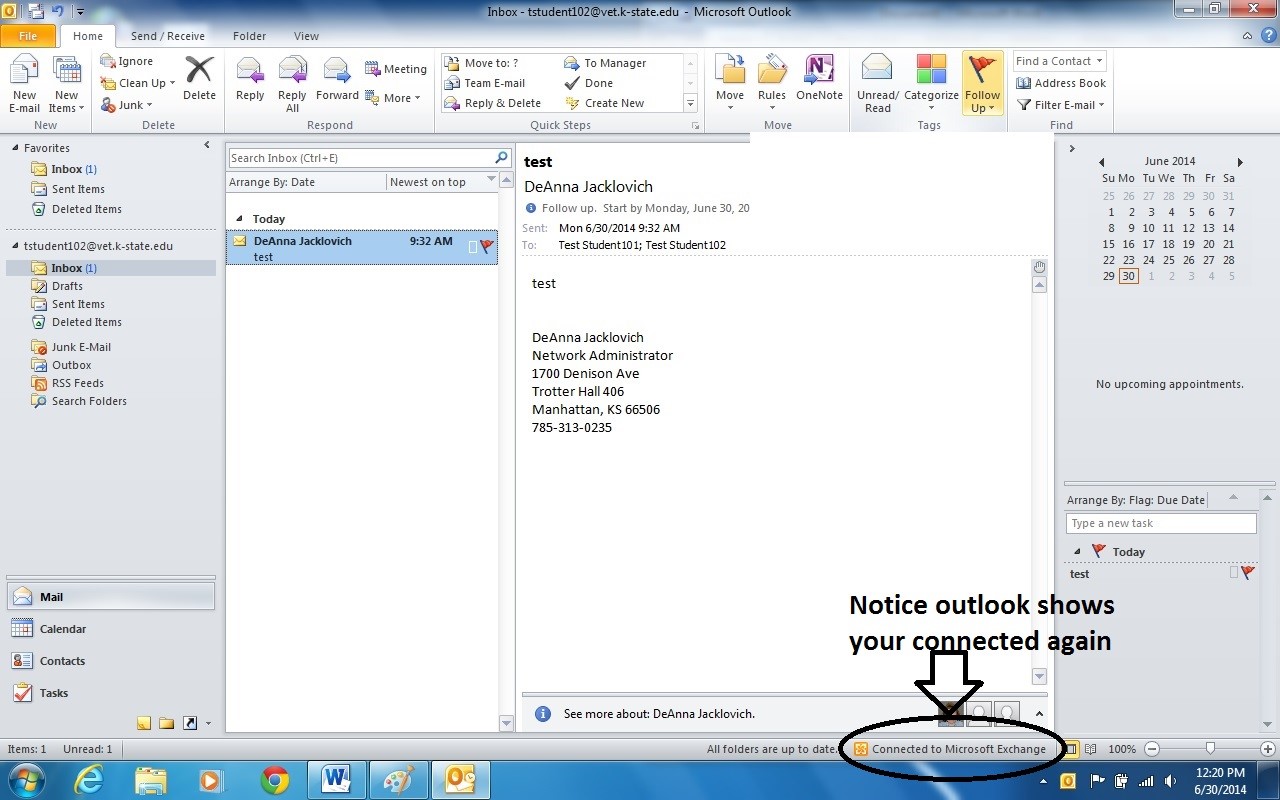Click category box on DeAnna Jacklovich message
Screen dimensions: 1280x800
point(473,246)
